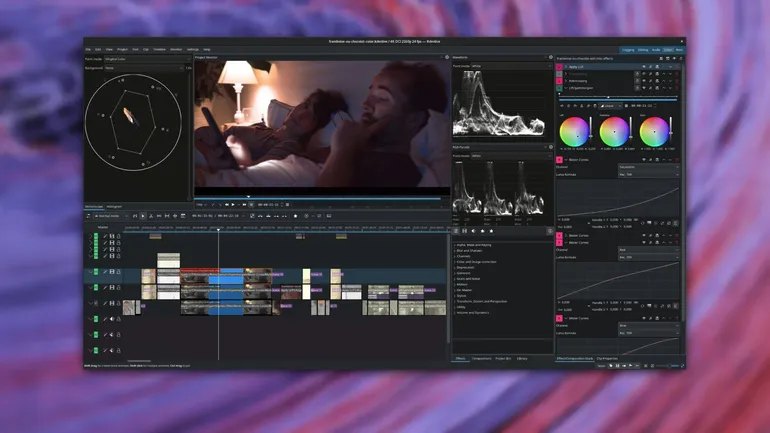Click the Project Monitor panel options icon
Image resolution: width=770 pixels, height=433 pixels.
pyautogui.click(x=446, y=57)
